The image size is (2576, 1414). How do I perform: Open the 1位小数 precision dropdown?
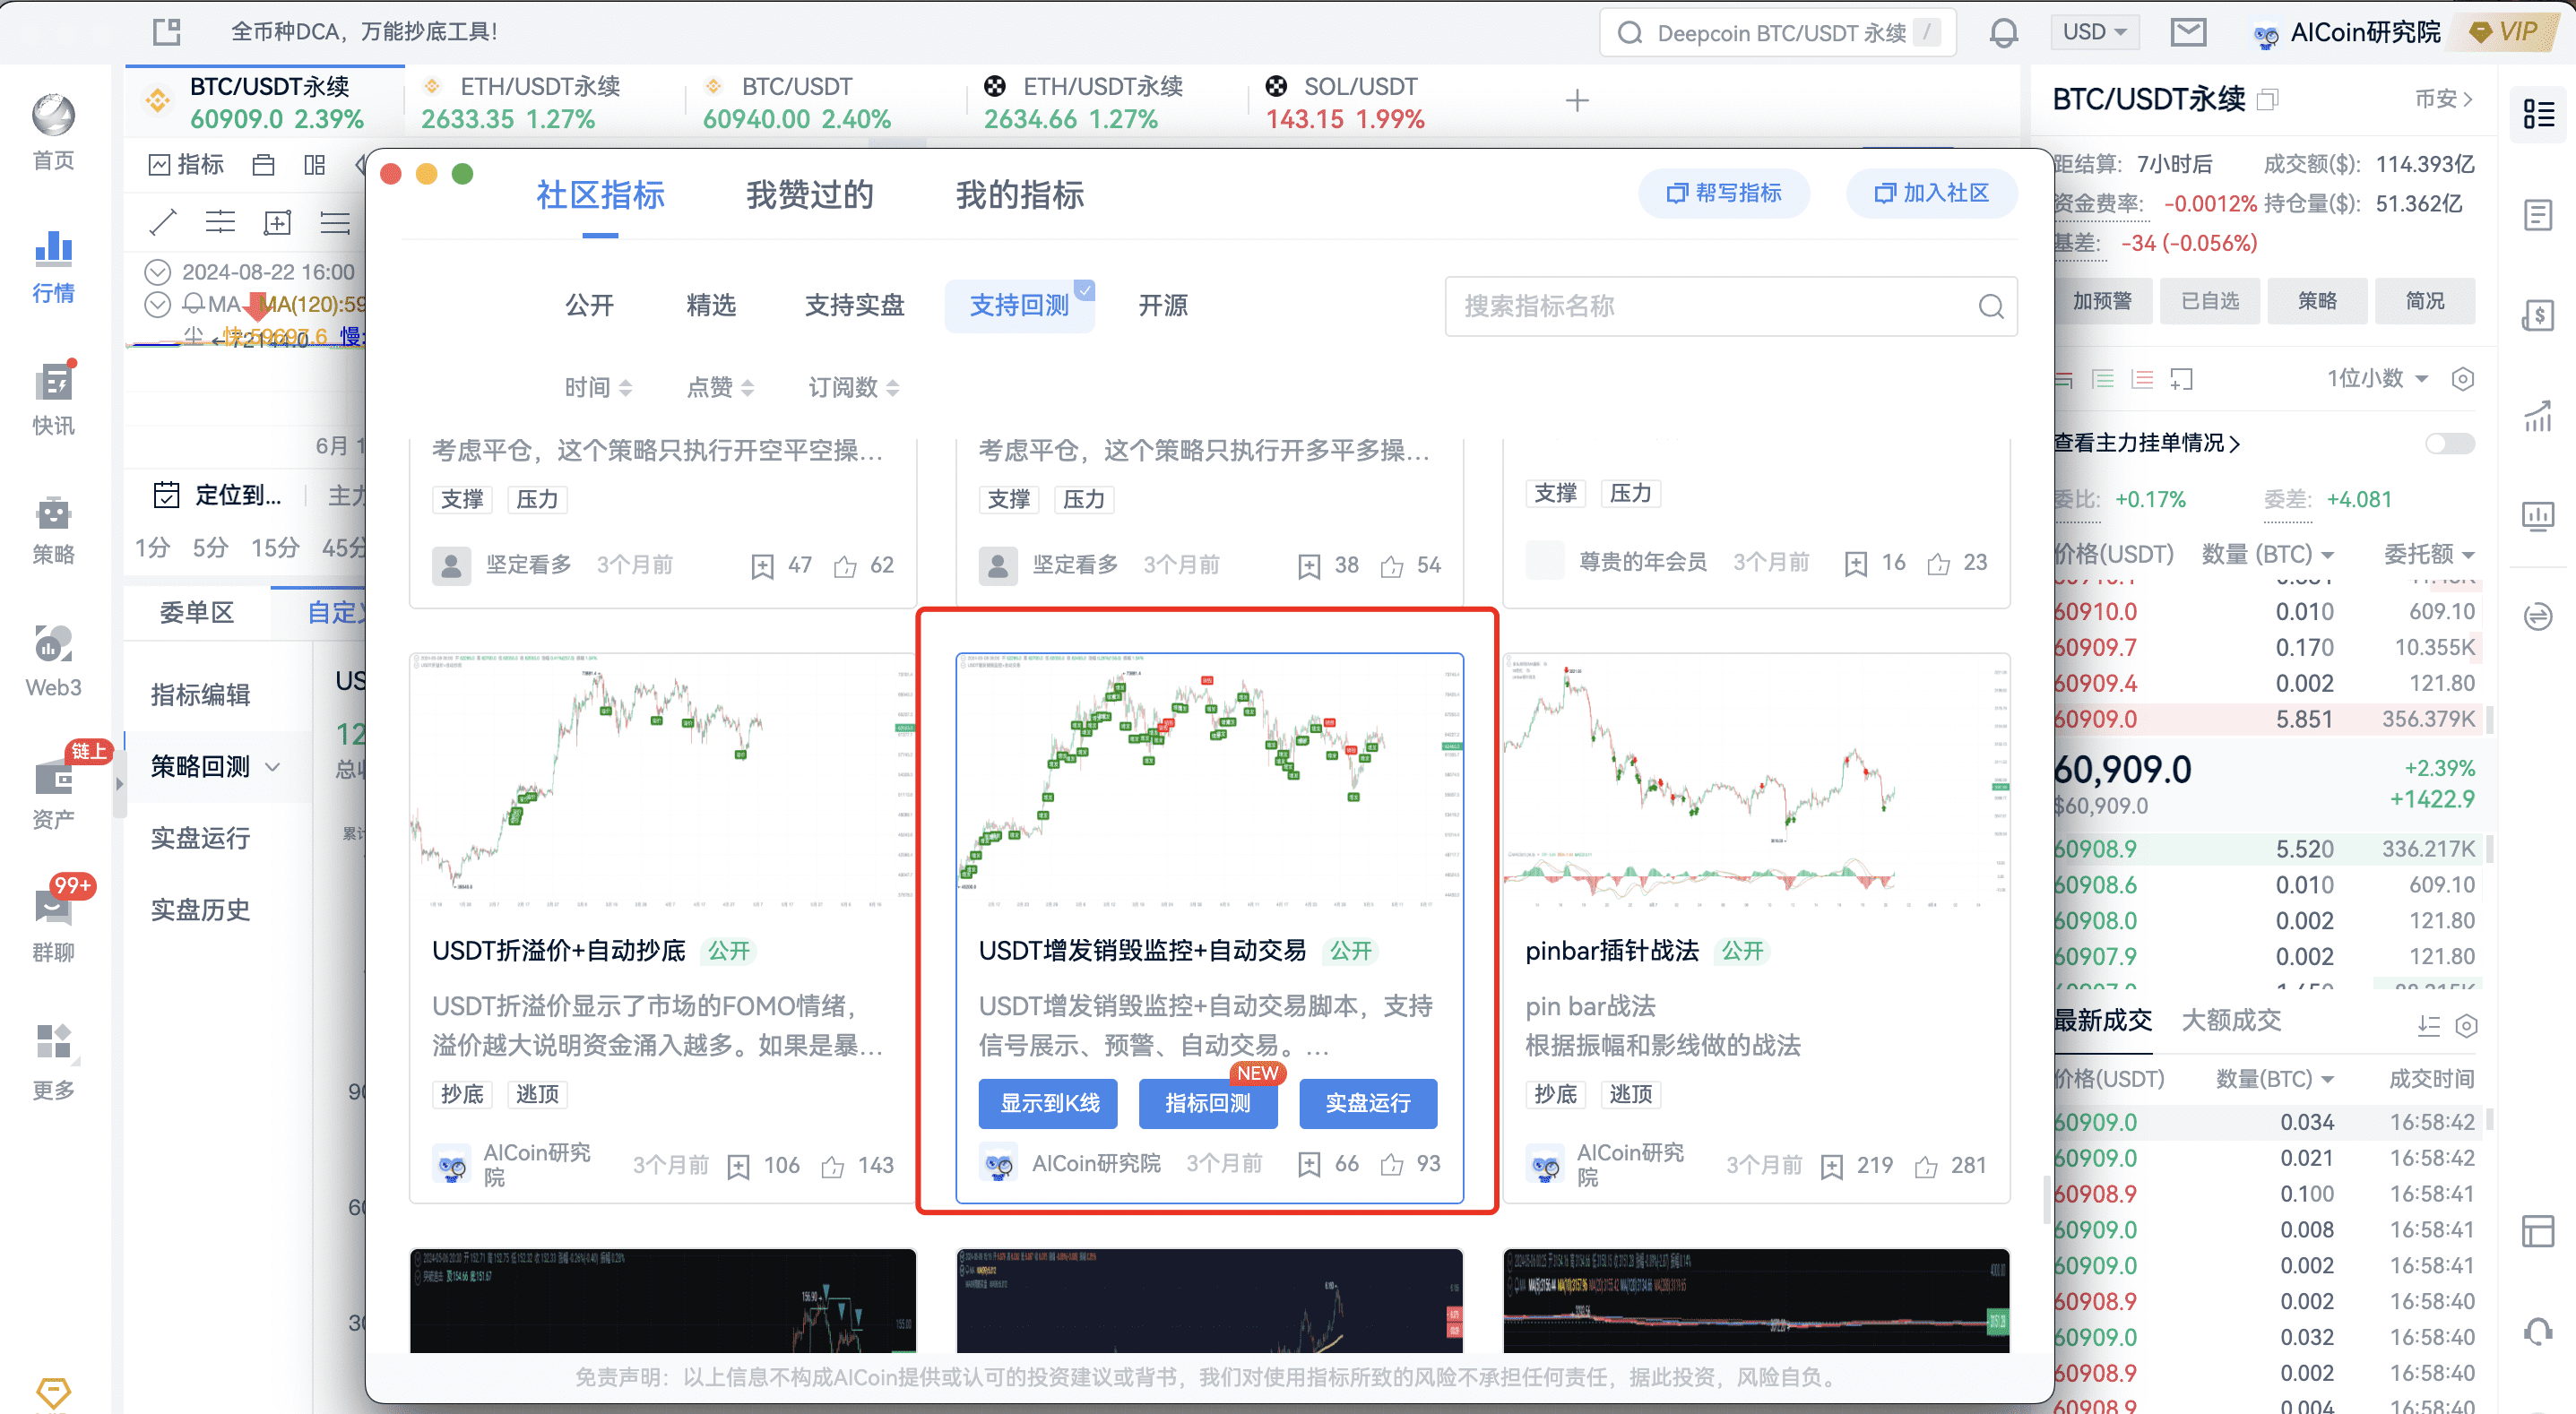click(x=2377, y=378)
